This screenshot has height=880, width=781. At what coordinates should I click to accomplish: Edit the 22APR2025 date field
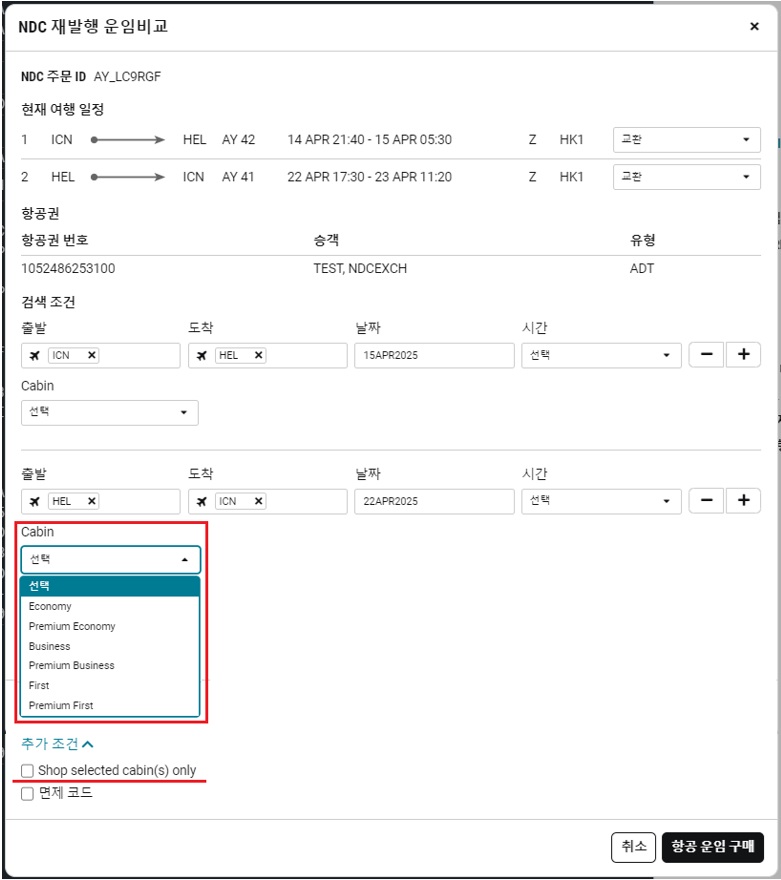(x=434, y=501)
